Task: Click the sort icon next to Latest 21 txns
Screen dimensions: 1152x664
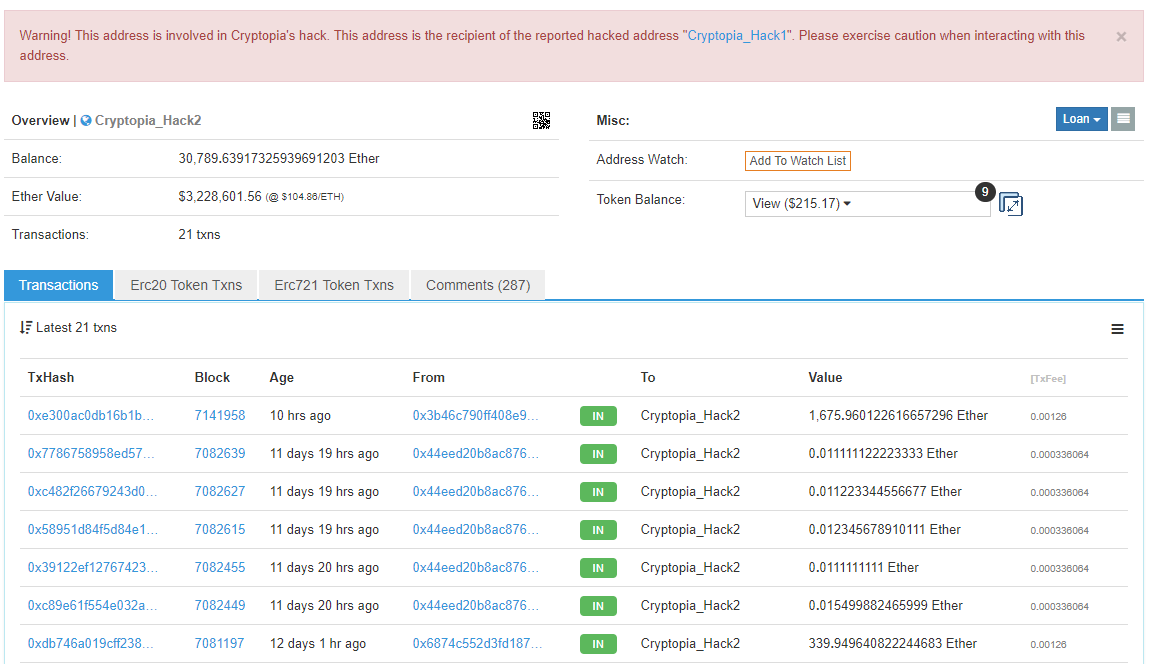Action: click(26, 328)
